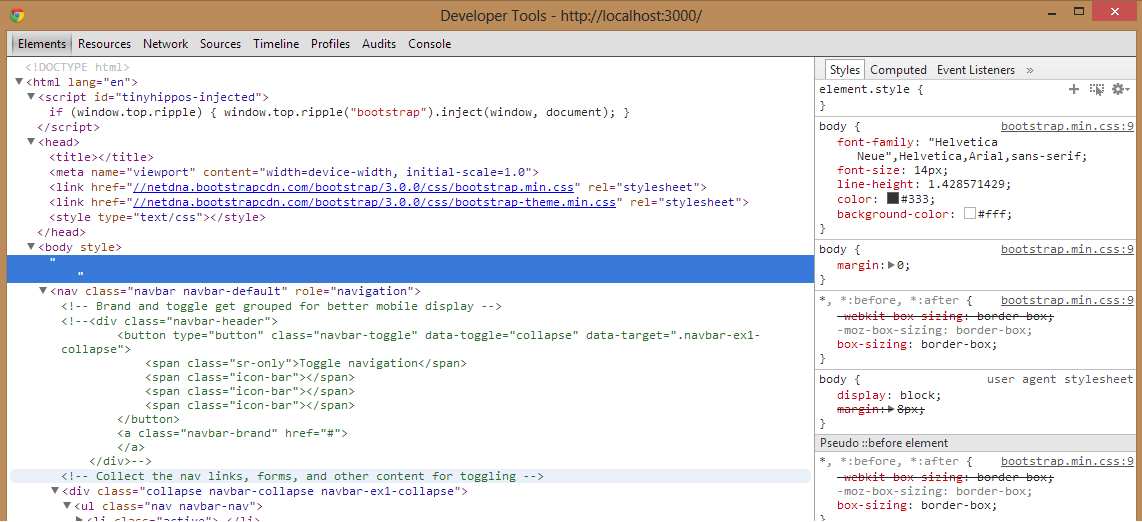Viewport: 1142px width, 522px height.
Task: Click the Chrome icon in the title bar
Action: click(x=17, y=15)
